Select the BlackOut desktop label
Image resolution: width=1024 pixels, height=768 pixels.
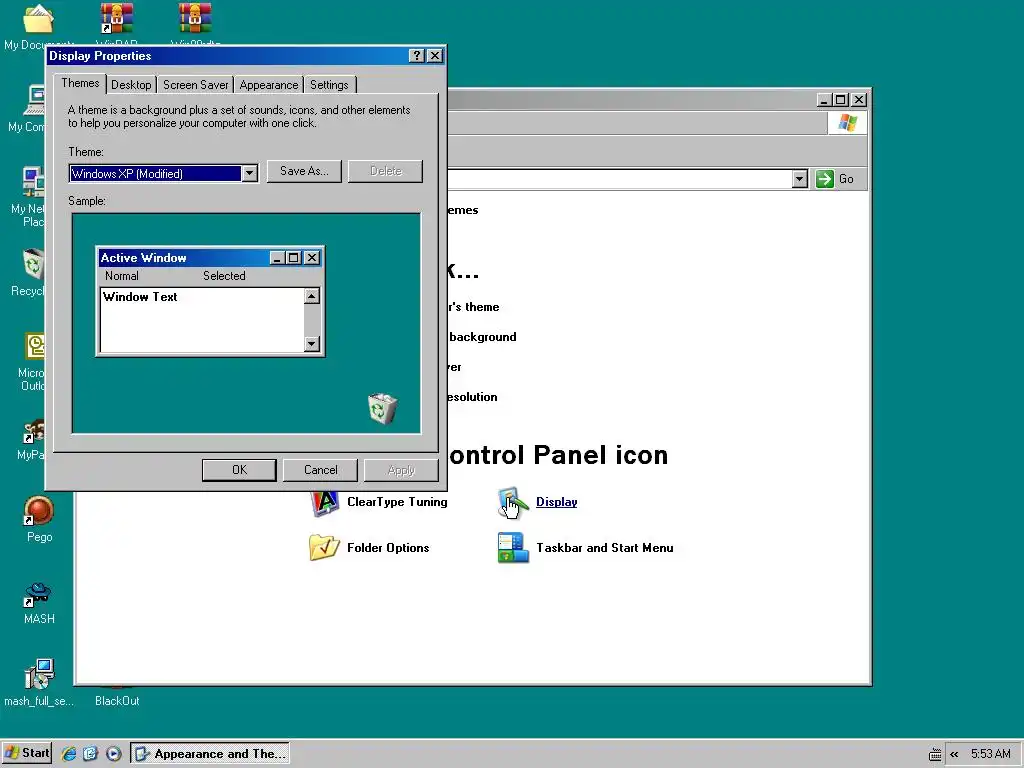coord(117,701)
